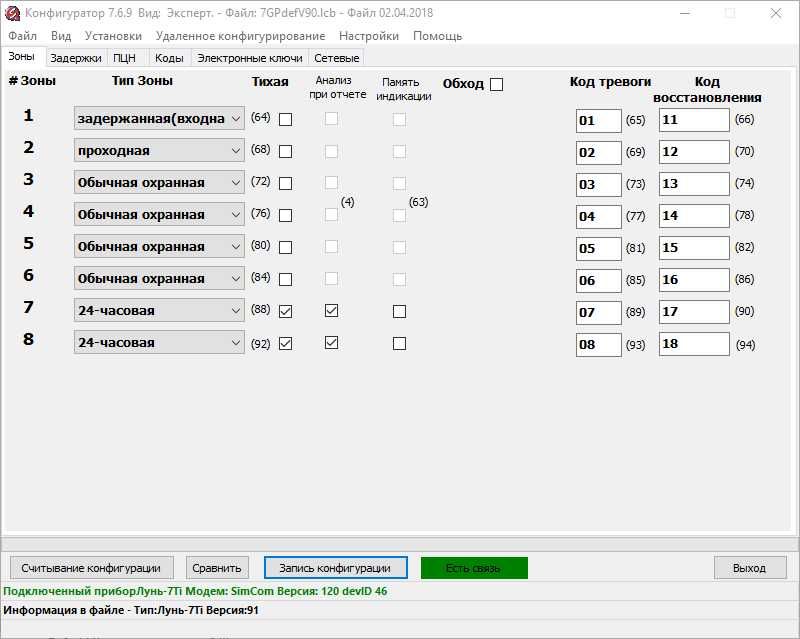800x639 pixels.
Task: Open the Файл menu
Action: click(22, 36)
